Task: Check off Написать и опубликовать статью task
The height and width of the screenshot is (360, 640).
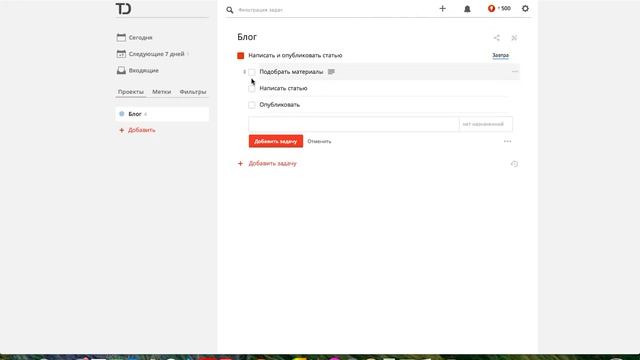Action: tap(240, 56)
